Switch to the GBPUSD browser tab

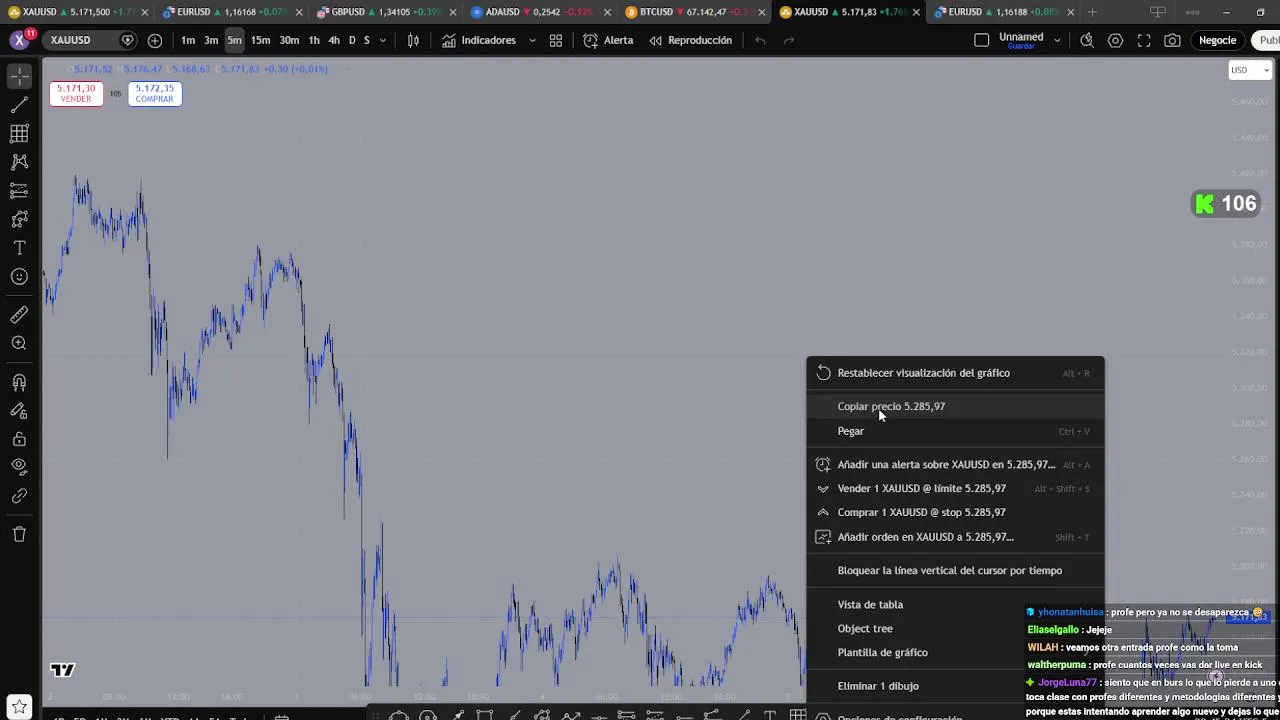(x=378, y=12)
